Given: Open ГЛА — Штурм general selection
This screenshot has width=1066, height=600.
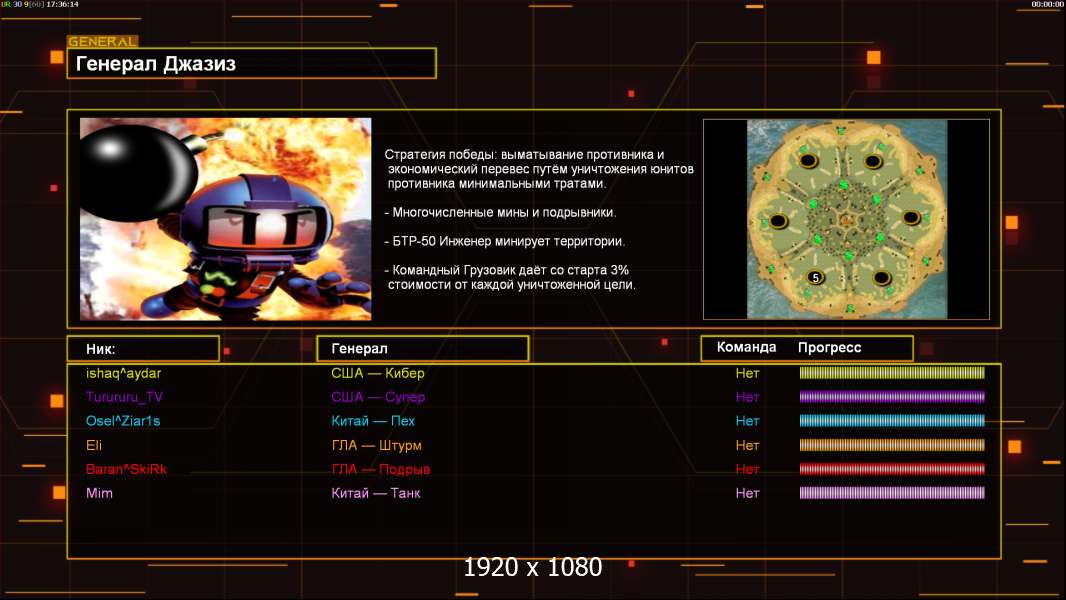Looking at the screenshot, I should point(377,445).
